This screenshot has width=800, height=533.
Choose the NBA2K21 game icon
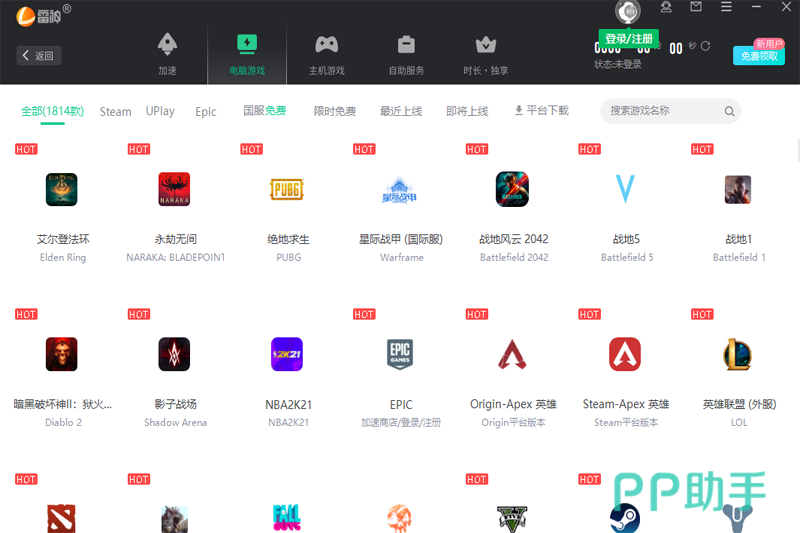coord(287,354)
